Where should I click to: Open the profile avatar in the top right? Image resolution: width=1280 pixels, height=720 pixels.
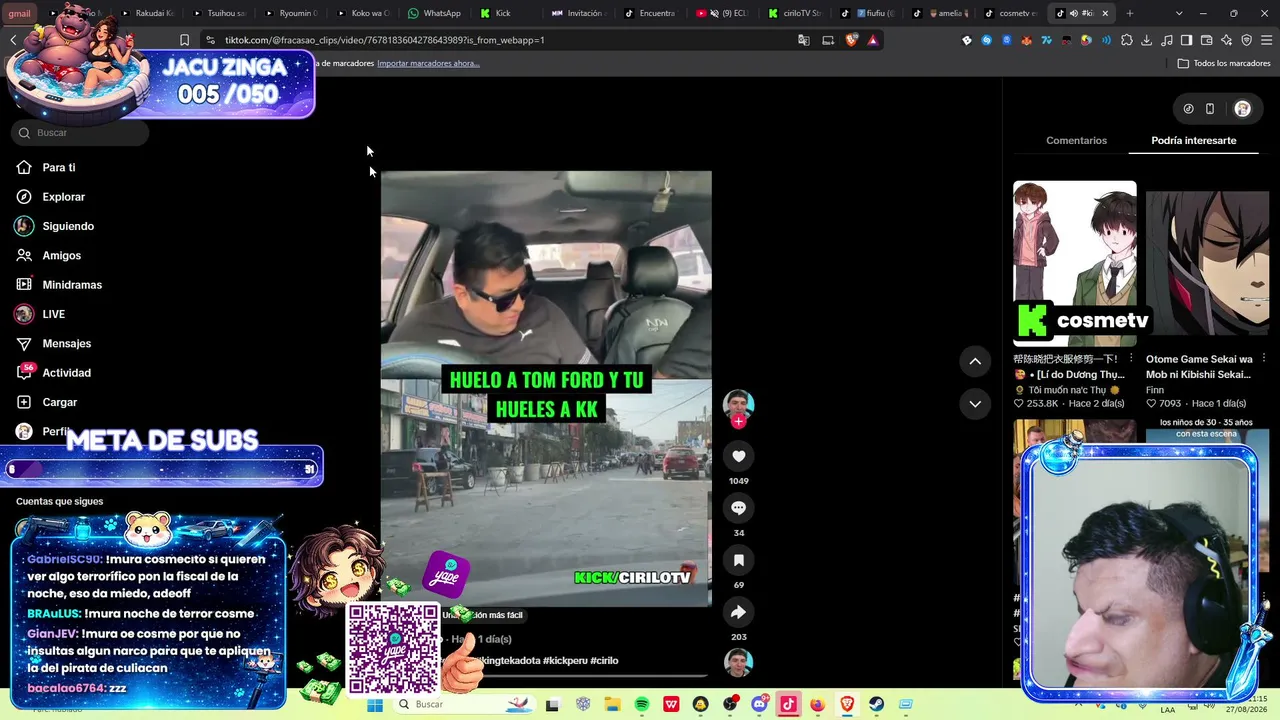[x=1242, y=108]
